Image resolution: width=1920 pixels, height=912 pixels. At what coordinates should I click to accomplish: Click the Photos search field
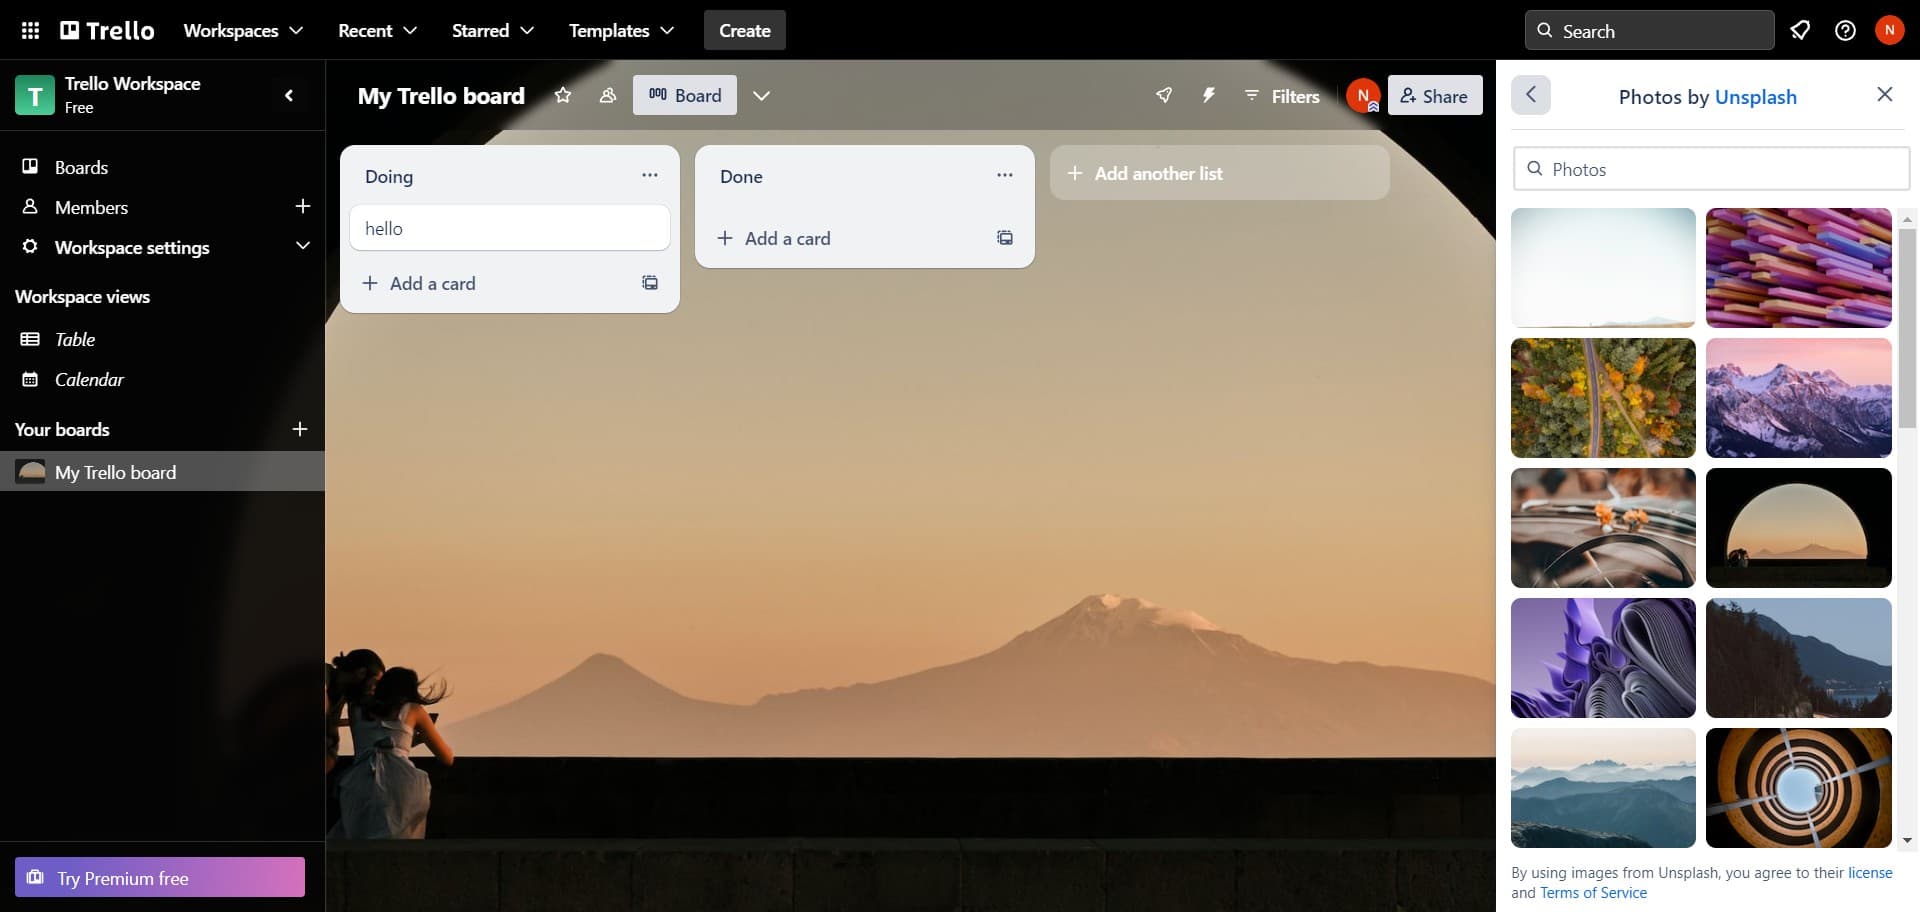click(1710, 168)
